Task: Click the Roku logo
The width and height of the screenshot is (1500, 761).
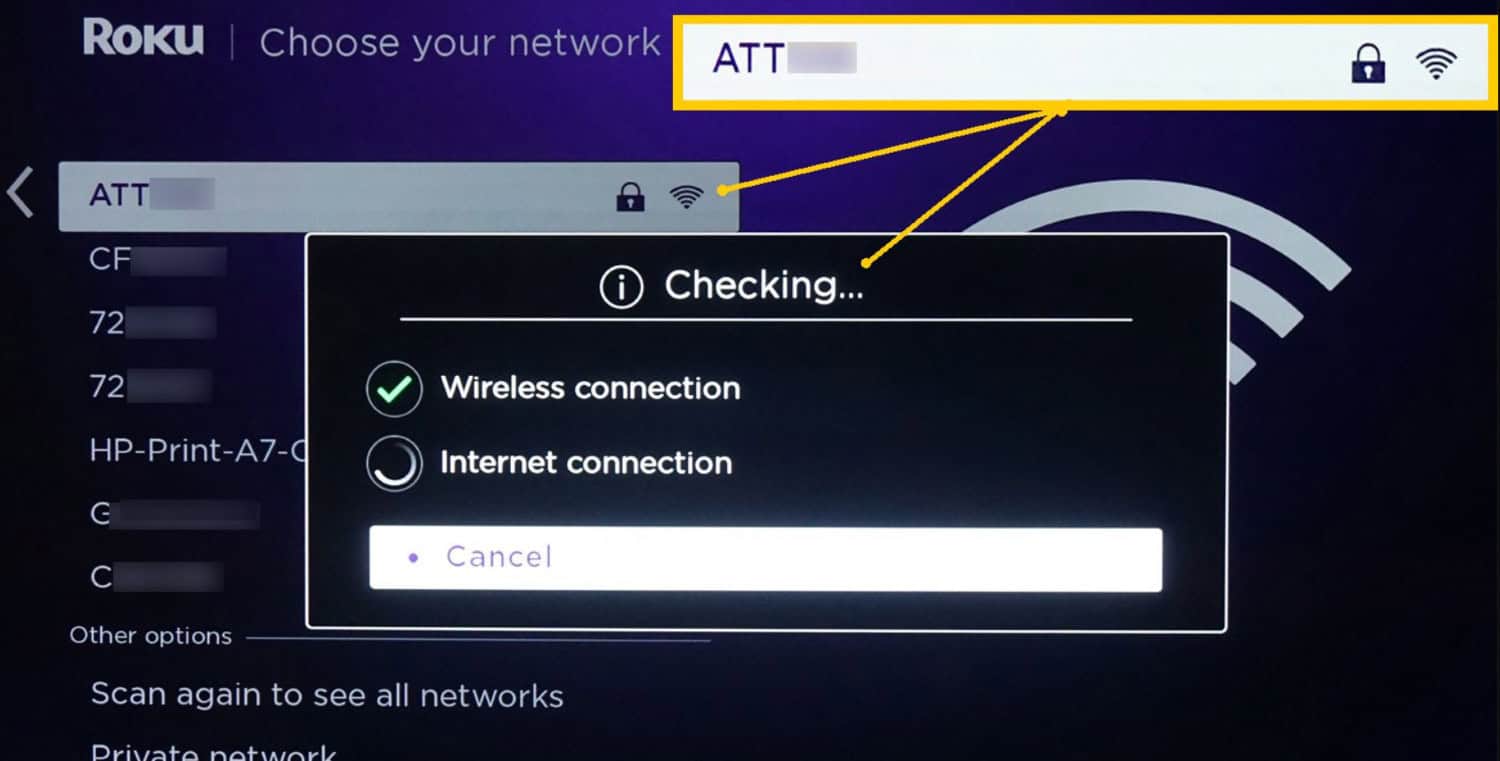Action: pyautogui.click(x=143, y=39)
